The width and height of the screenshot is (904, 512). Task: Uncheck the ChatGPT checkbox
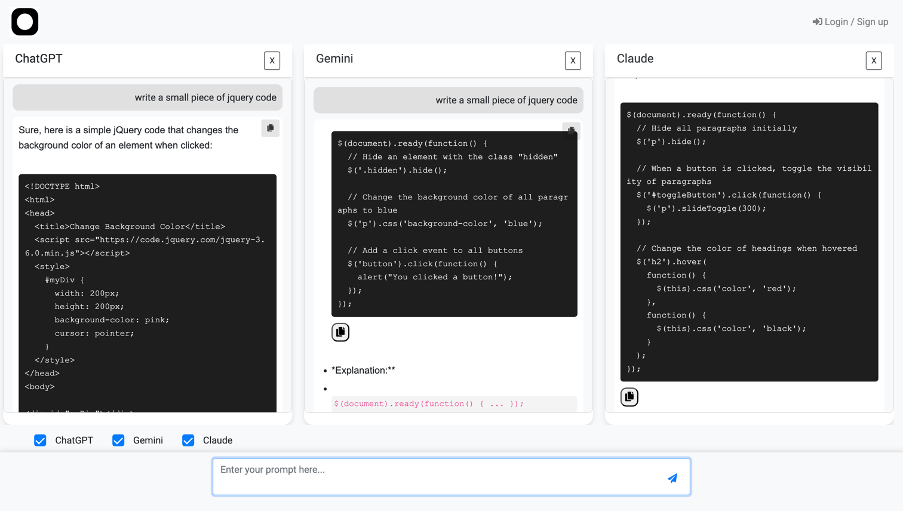point(40,441)
